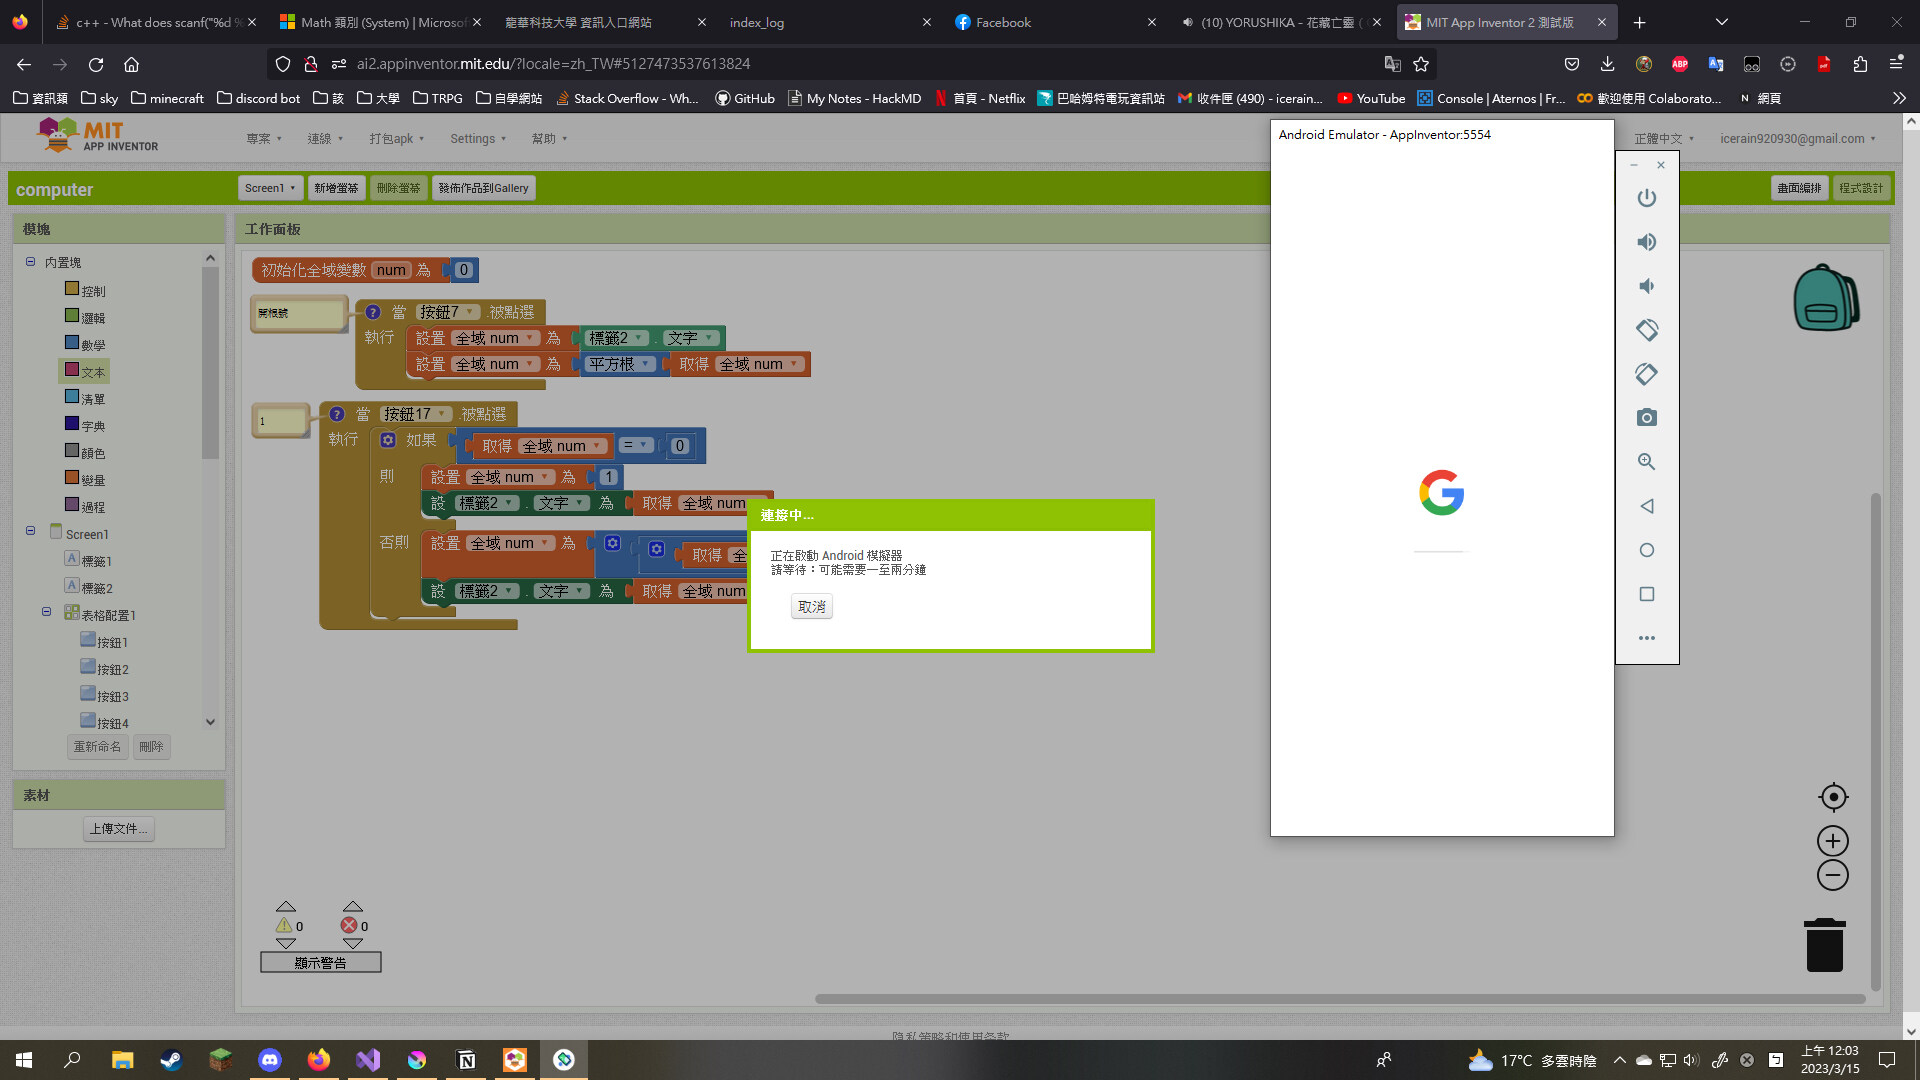
Task: Collapse the Screen1 tree node
Action: click(x=30, y=531)
